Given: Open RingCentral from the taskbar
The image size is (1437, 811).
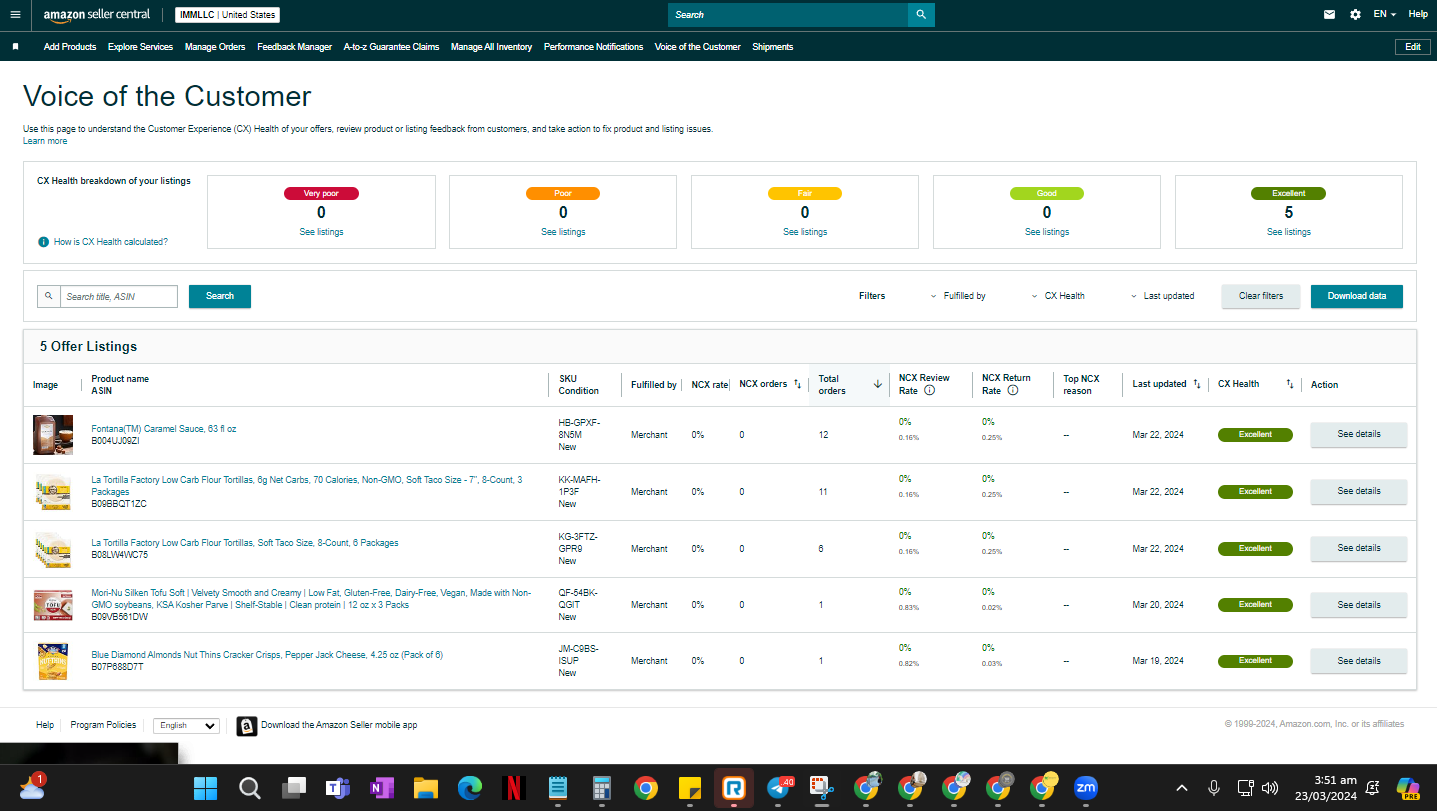Looking at the screenshot, I should coord(734,788).
